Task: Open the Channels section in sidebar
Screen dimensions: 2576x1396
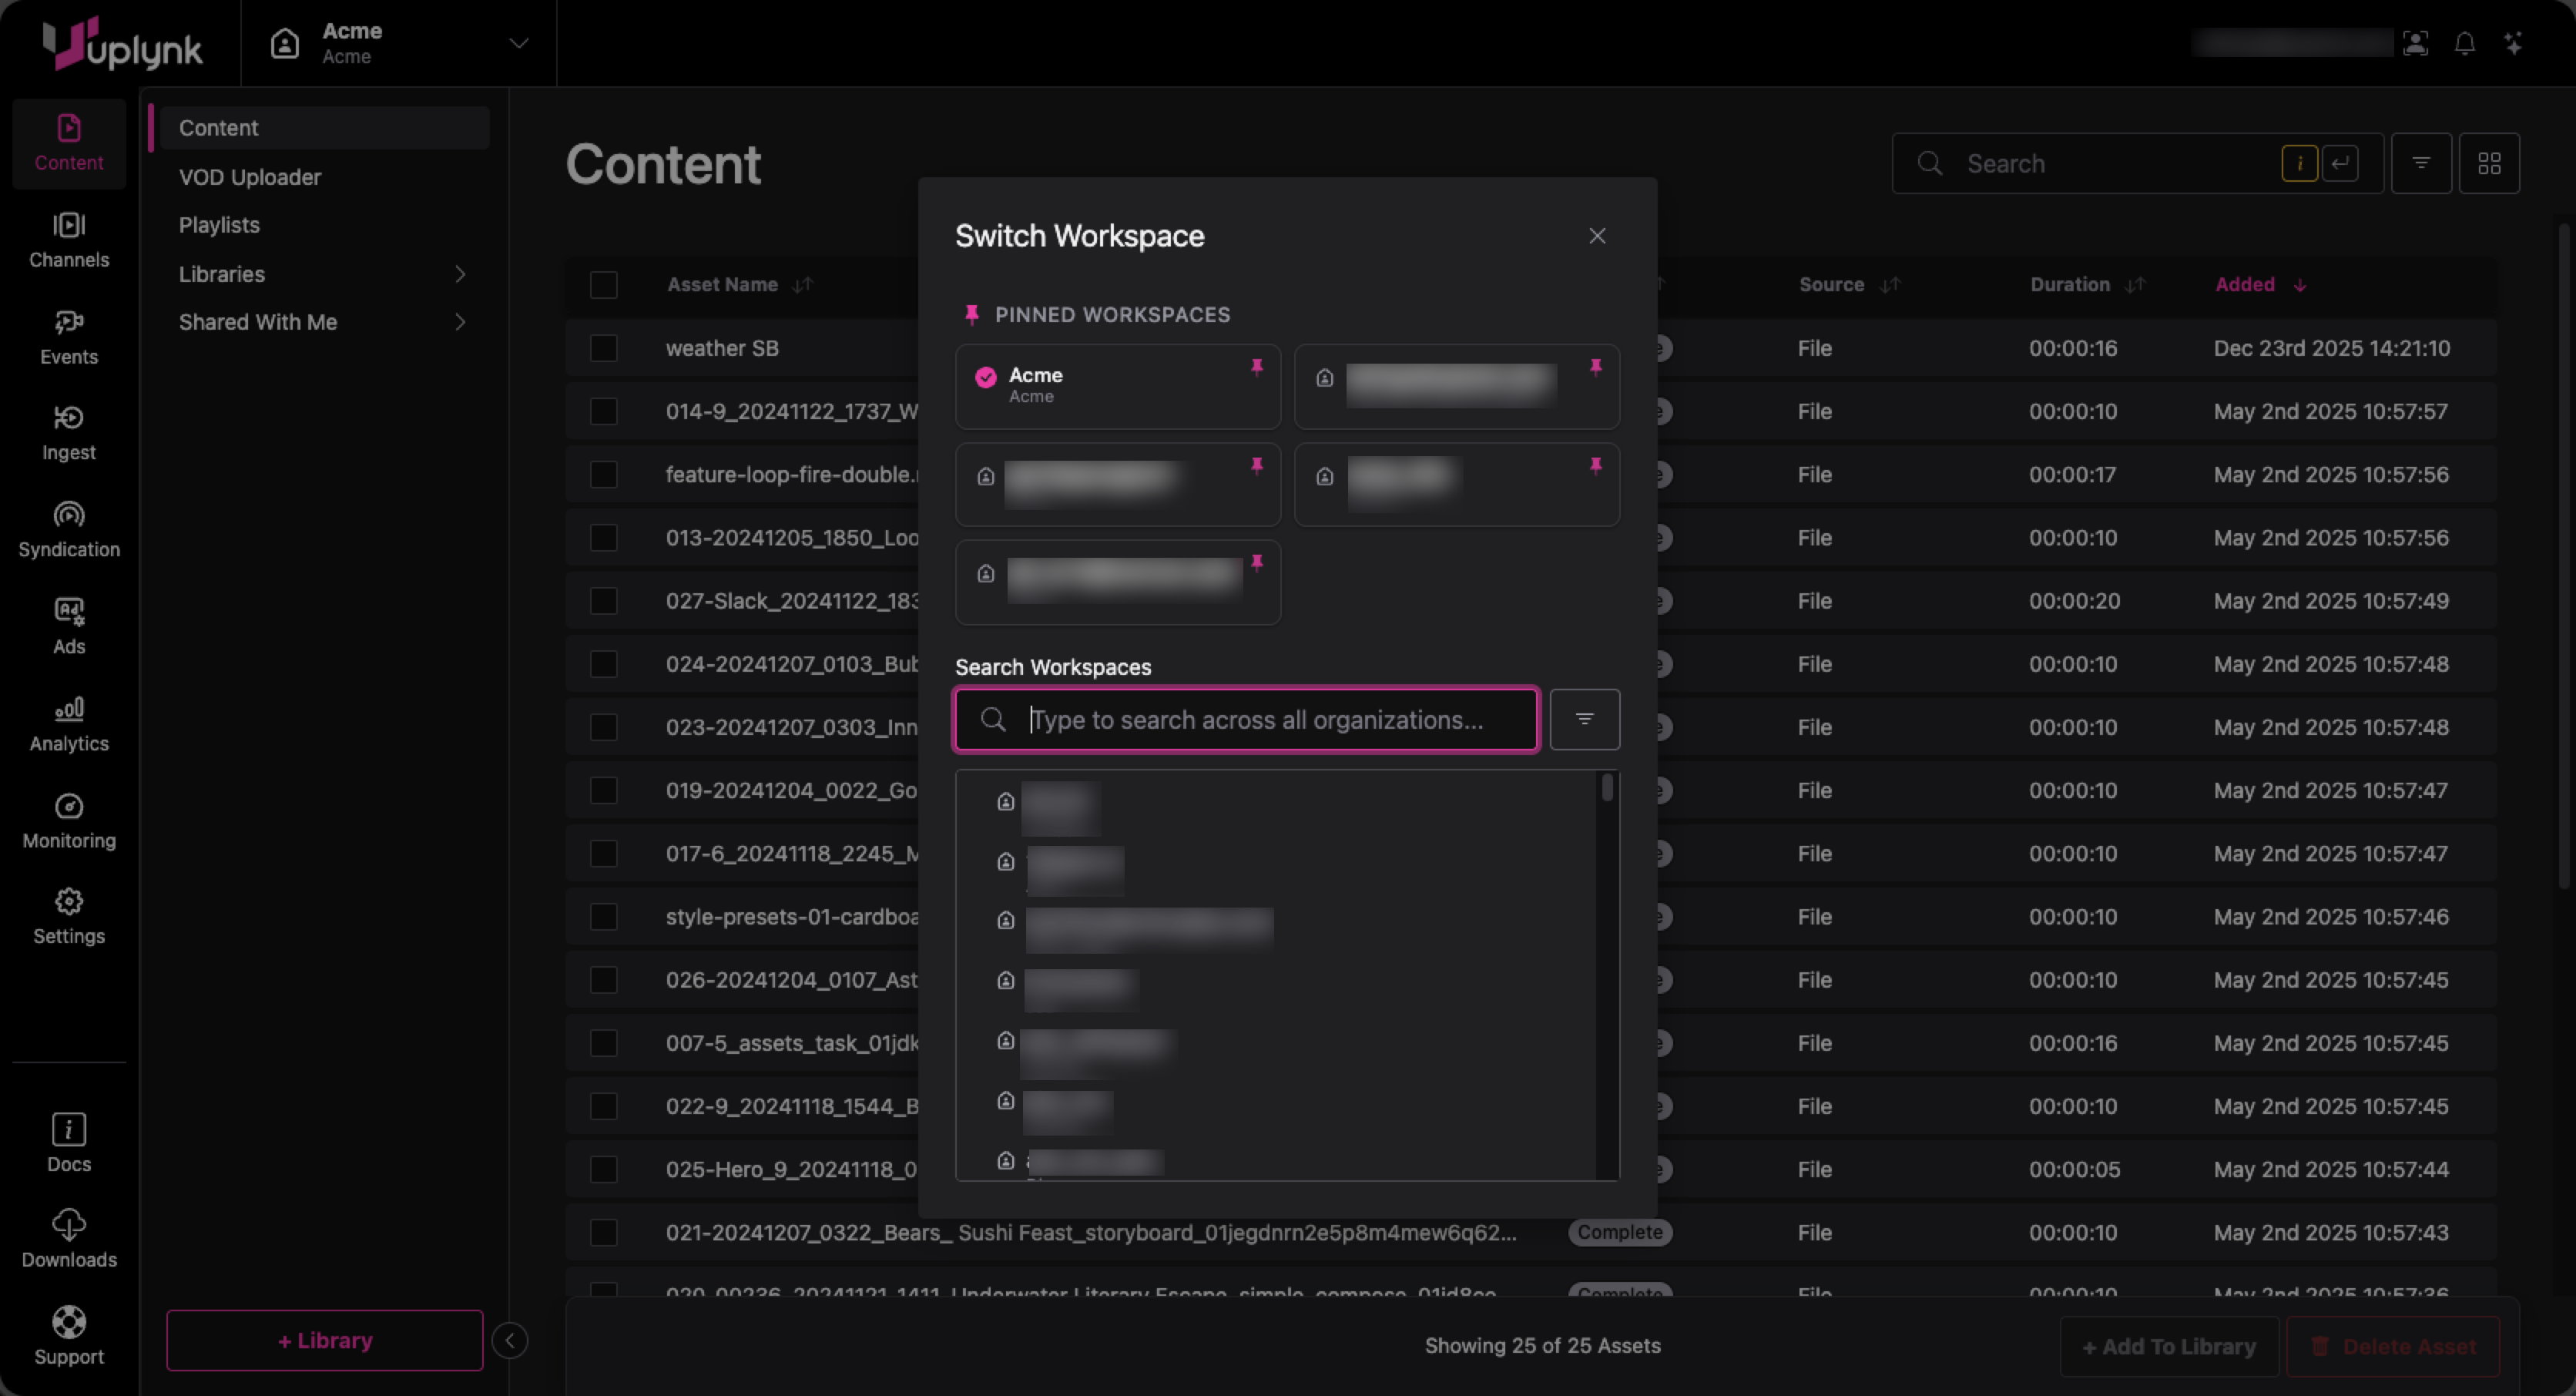Action: pos(68,240)
